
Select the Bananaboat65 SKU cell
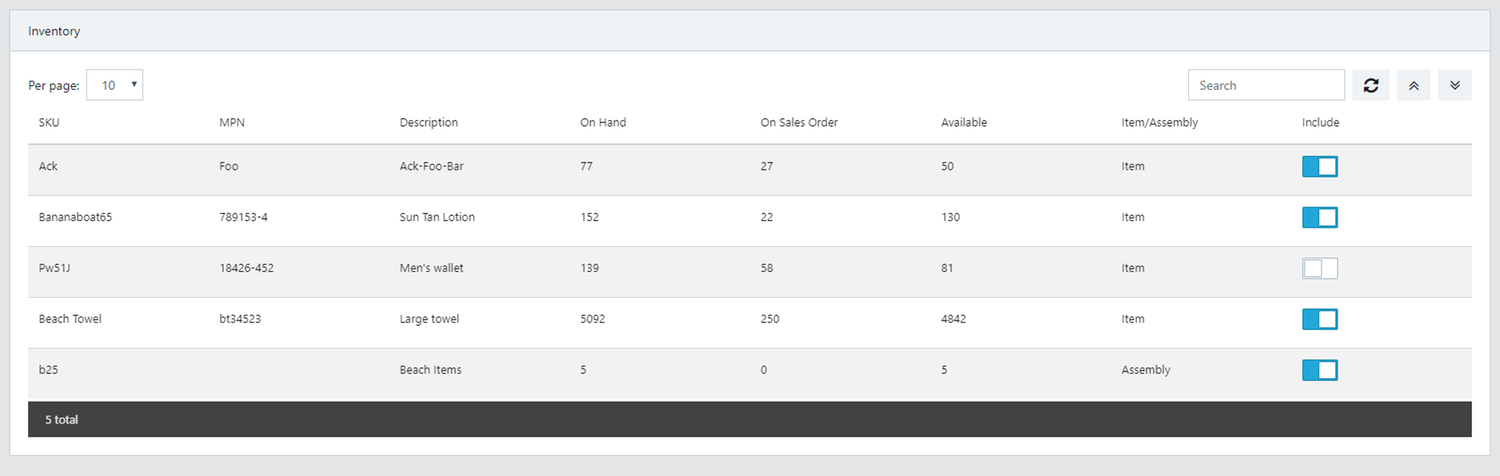[x=75, y=217]
